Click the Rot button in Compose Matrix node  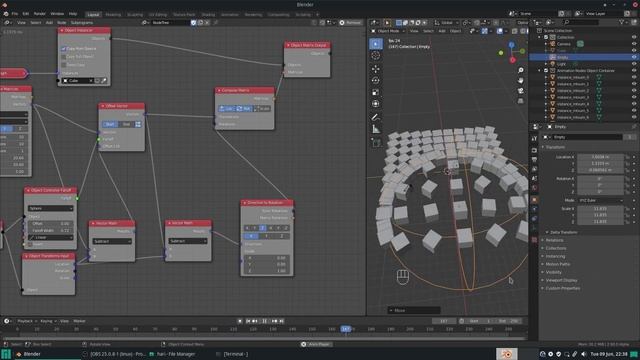click(243, 109)
